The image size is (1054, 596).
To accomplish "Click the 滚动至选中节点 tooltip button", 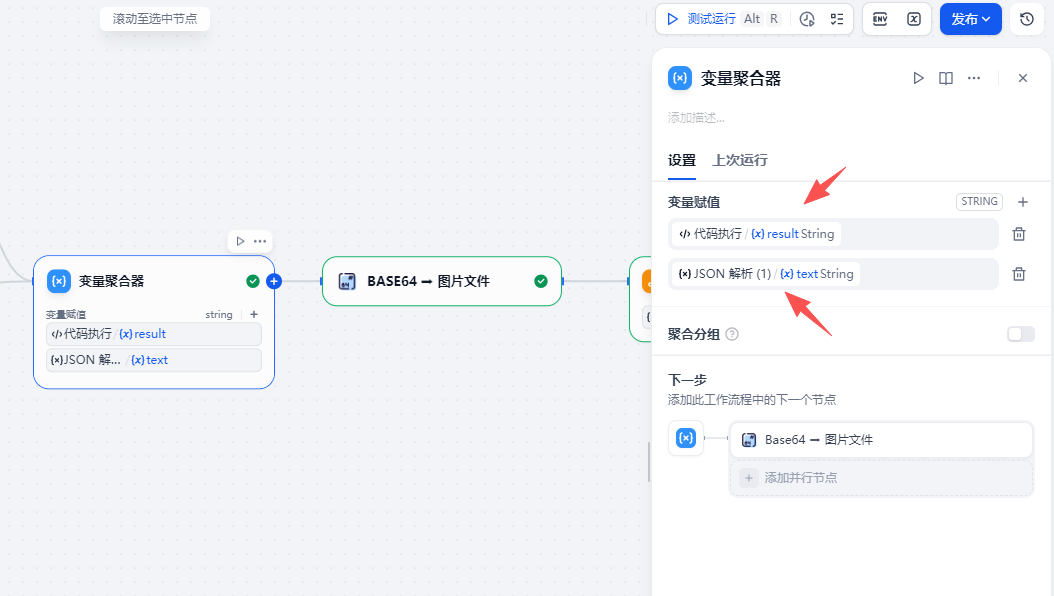I will pos(155,19).
